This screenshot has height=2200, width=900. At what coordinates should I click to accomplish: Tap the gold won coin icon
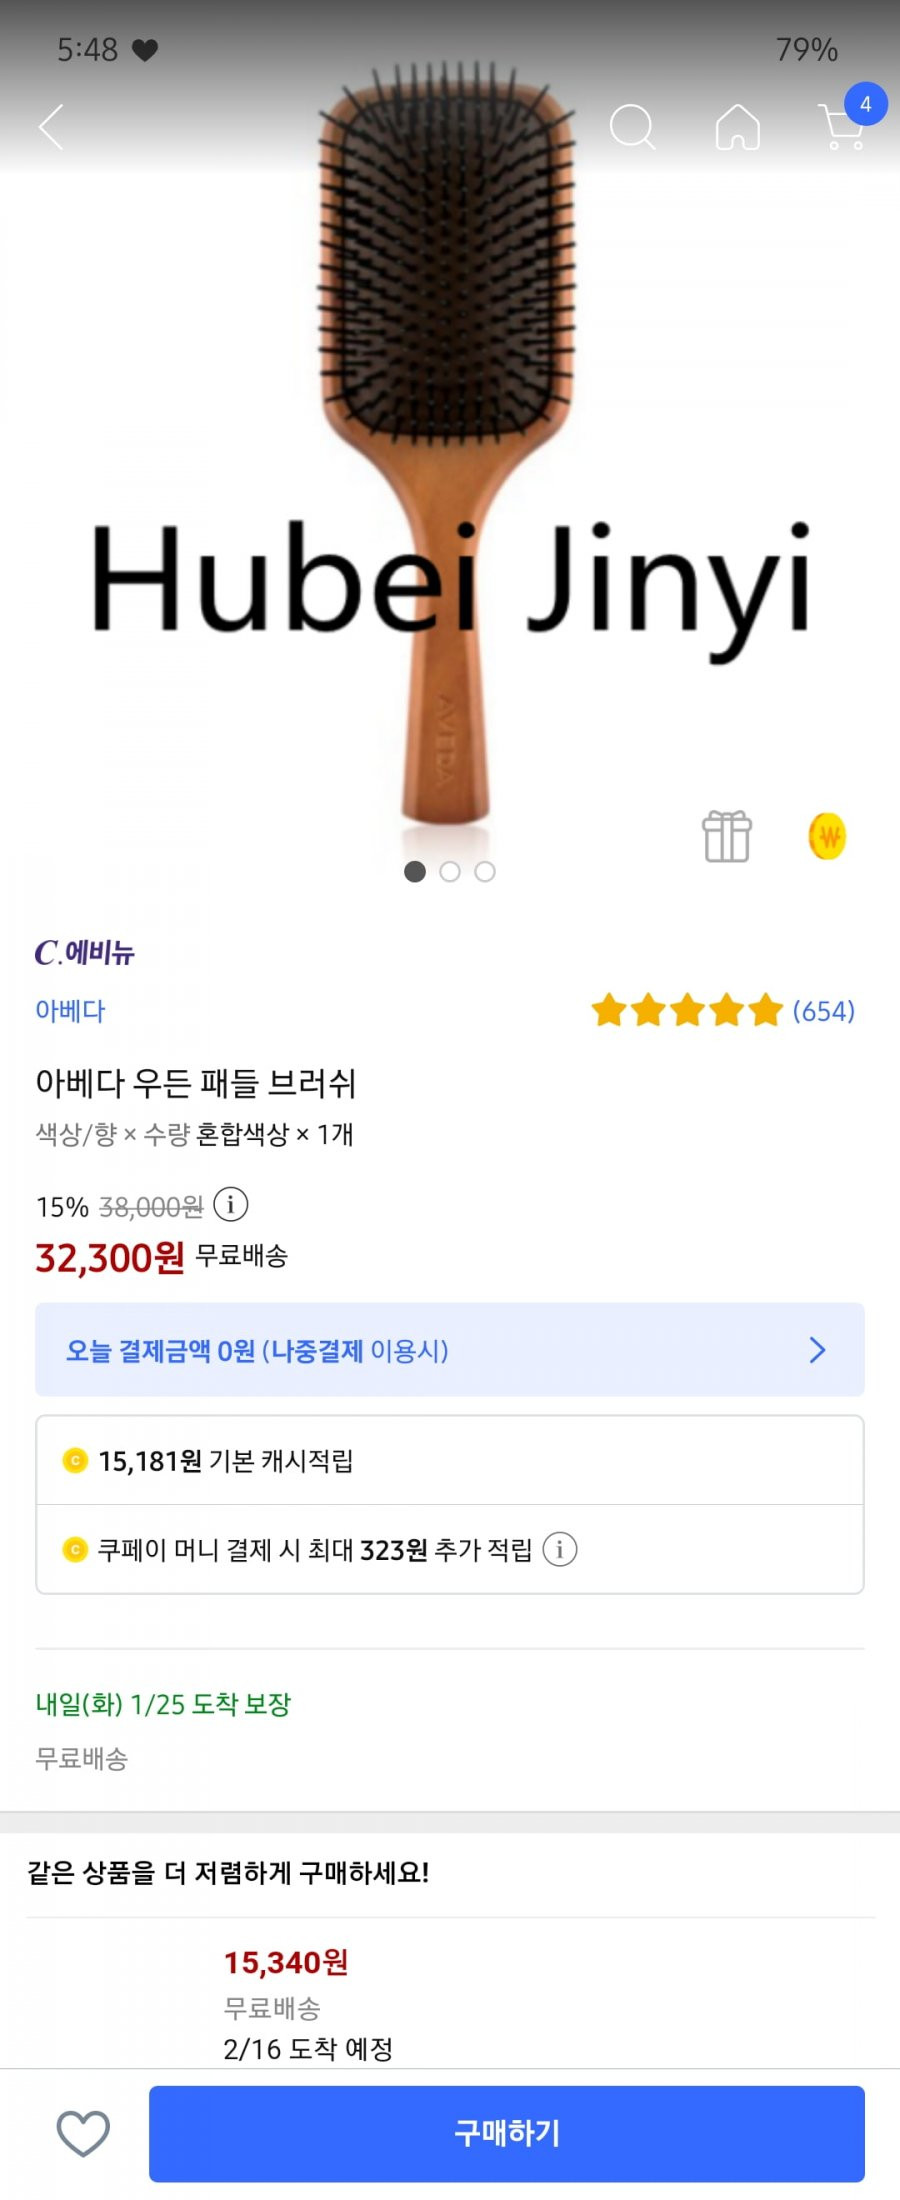pos(827,837)
